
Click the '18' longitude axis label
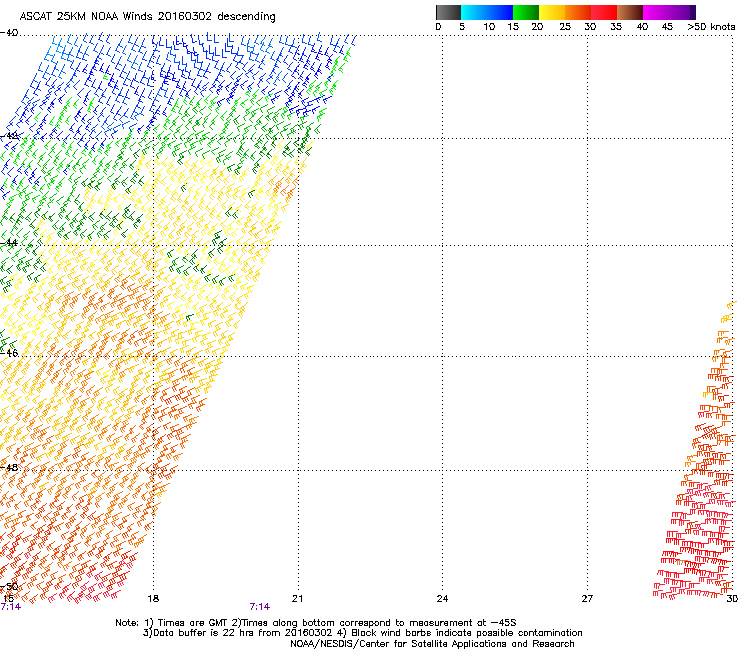click(x=153, y=599)
